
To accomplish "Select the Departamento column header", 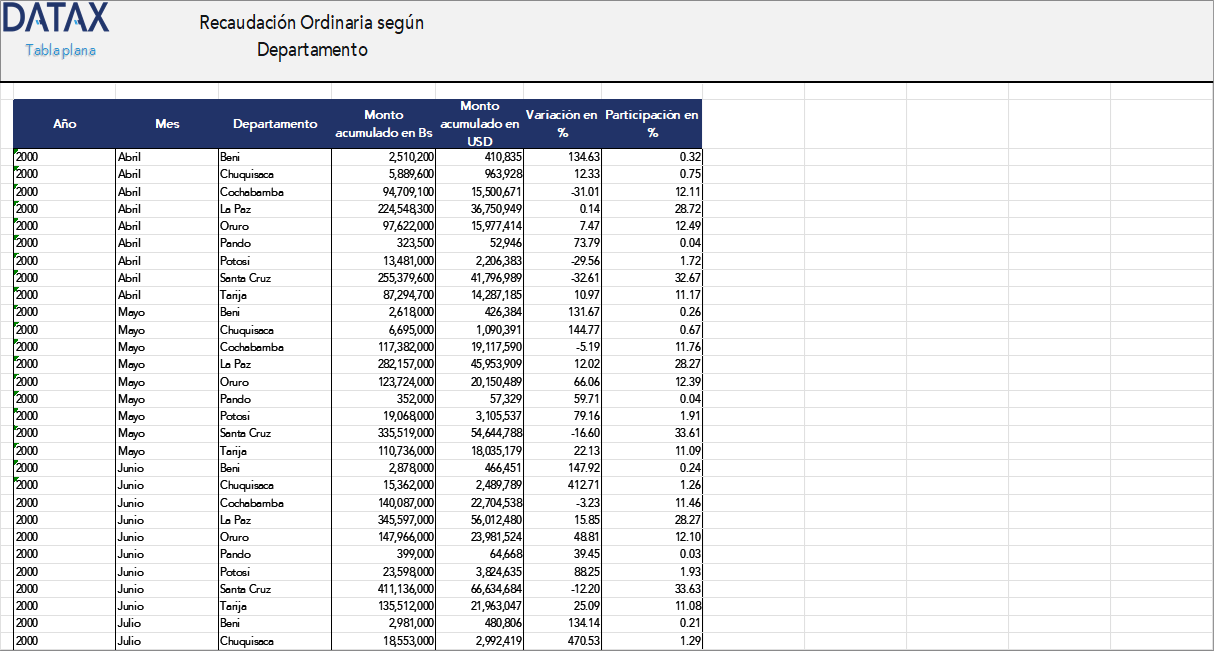I will coord(273,124).
